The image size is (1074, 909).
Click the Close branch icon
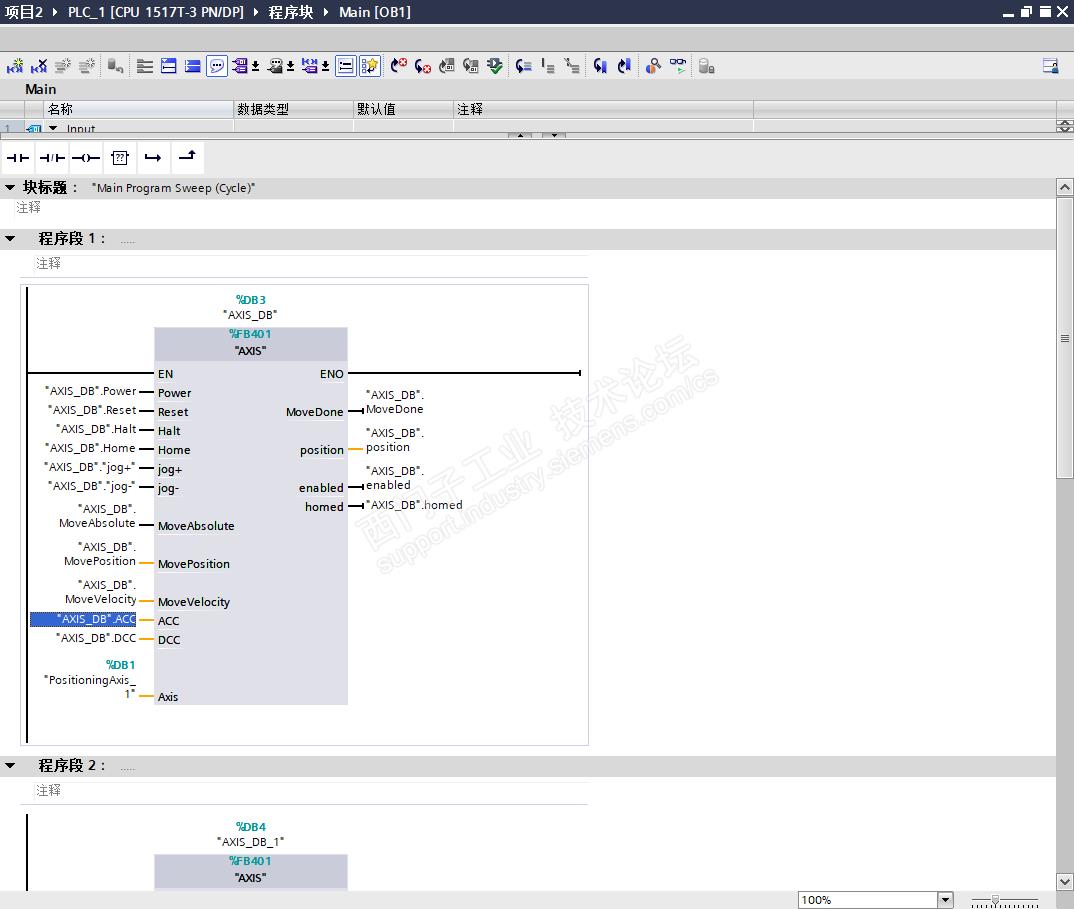pyautogui.click(x=187, y=158)
